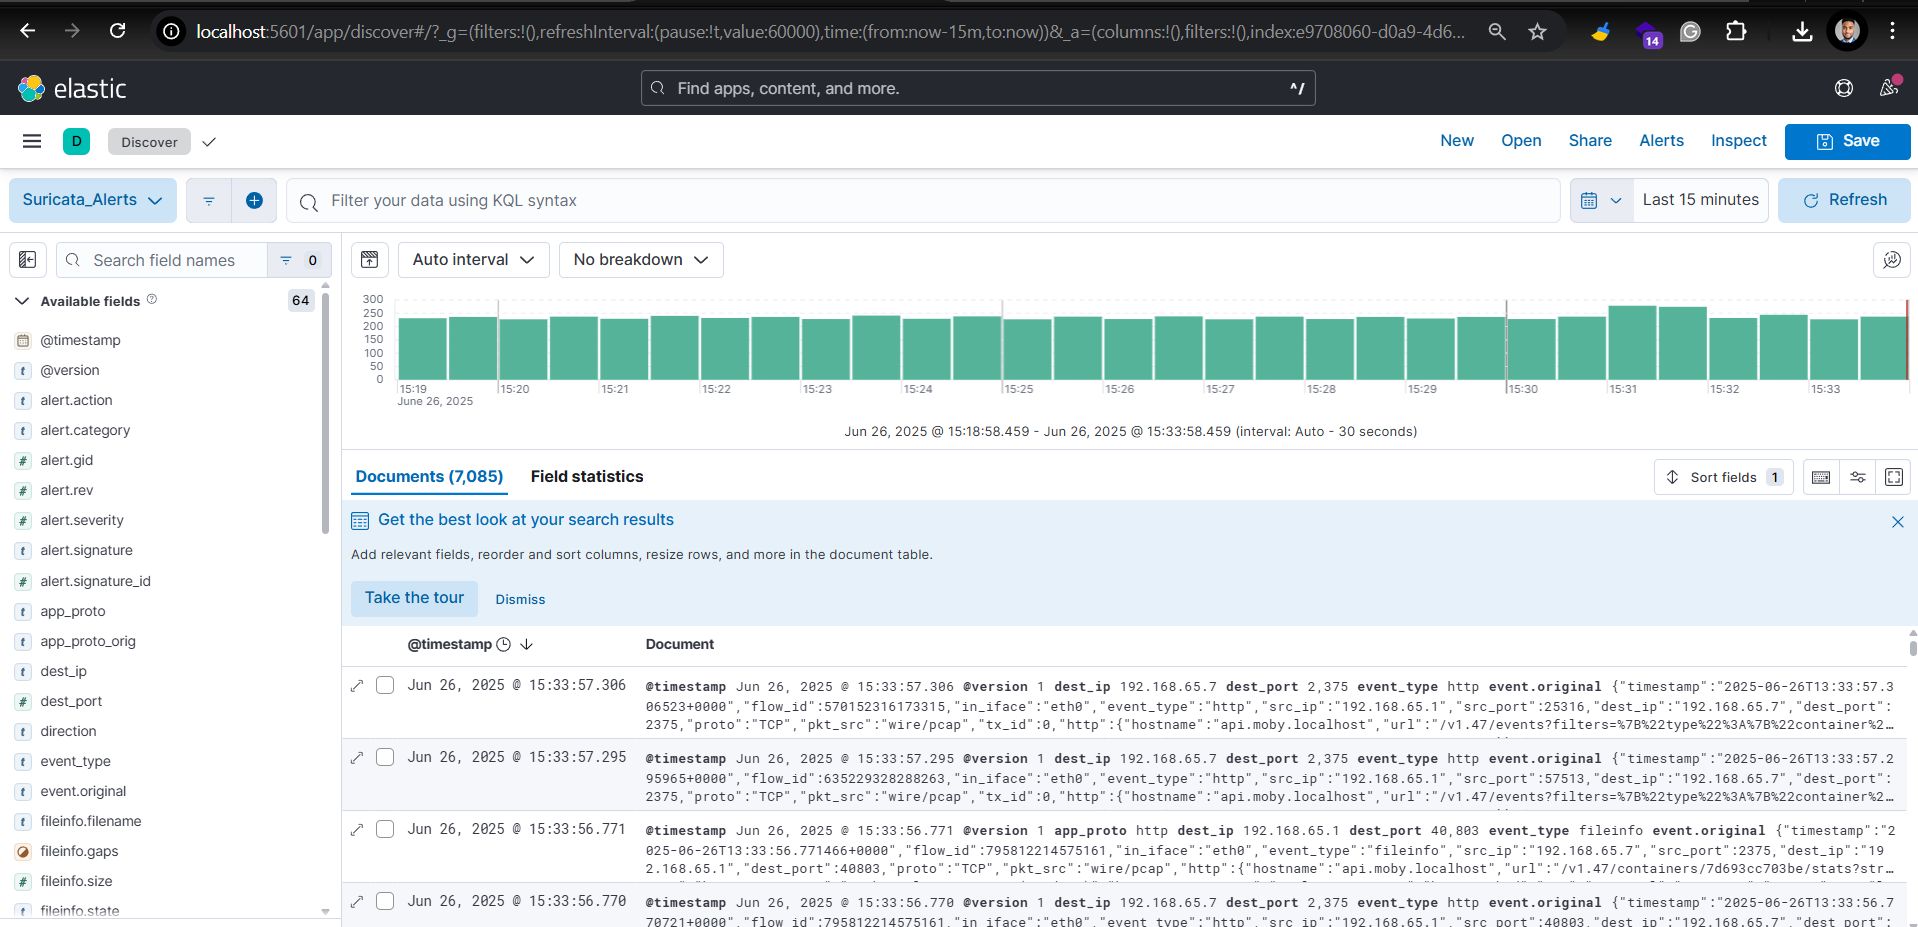Hide the fields sidebar panel
Screen dimensions: 1918x927
(x=28, y=260)
